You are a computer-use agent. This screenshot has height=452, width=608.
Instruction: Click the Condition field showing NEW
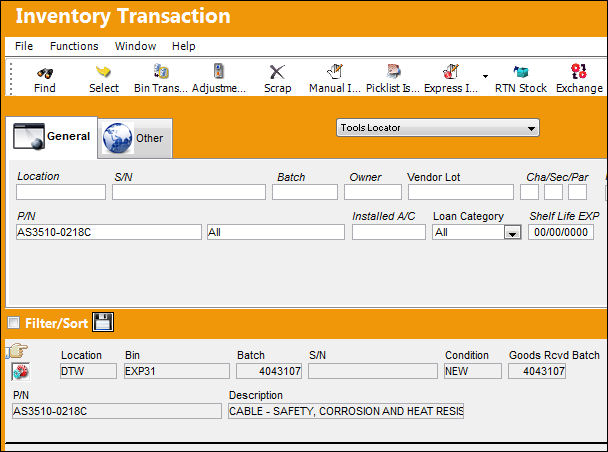point(473,371)
